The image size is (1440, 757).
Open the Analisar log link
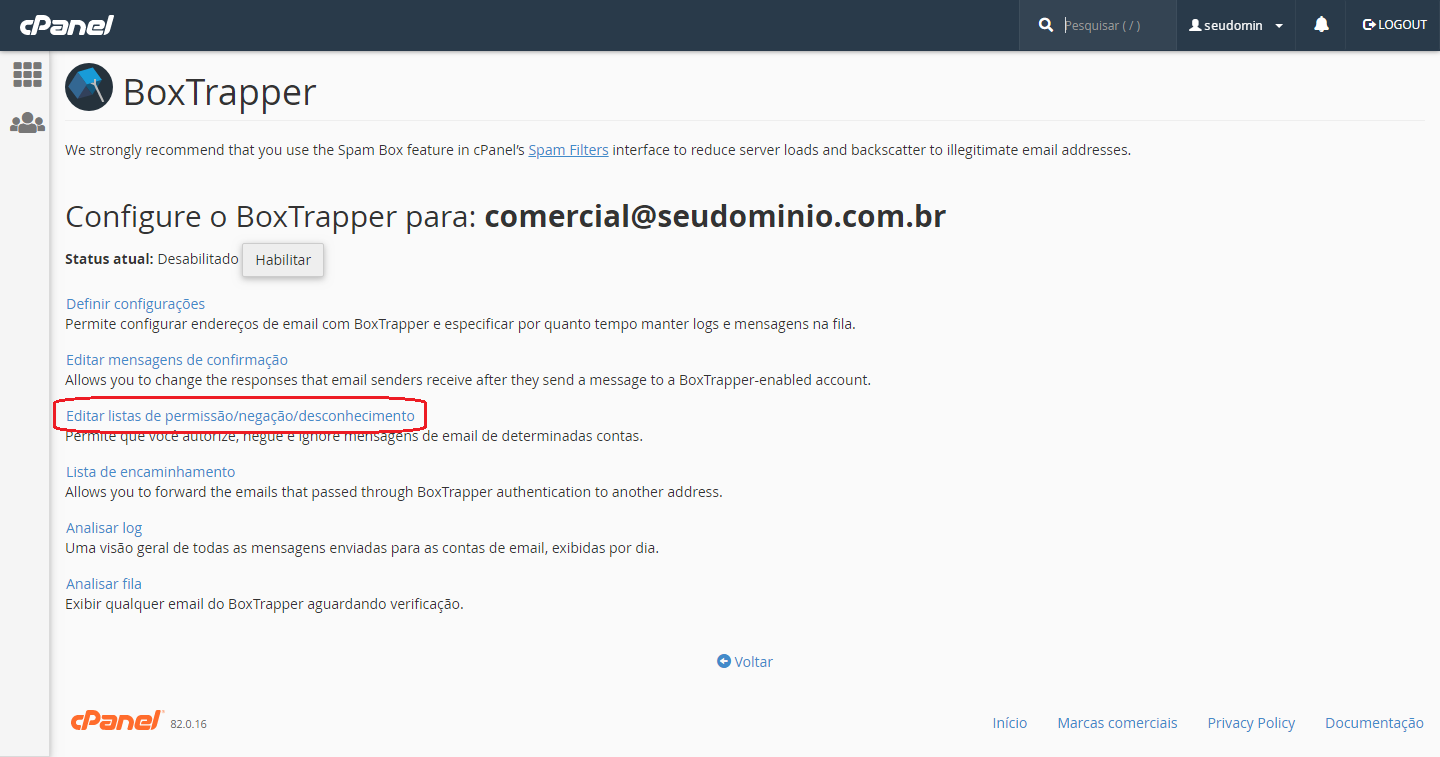104,528
